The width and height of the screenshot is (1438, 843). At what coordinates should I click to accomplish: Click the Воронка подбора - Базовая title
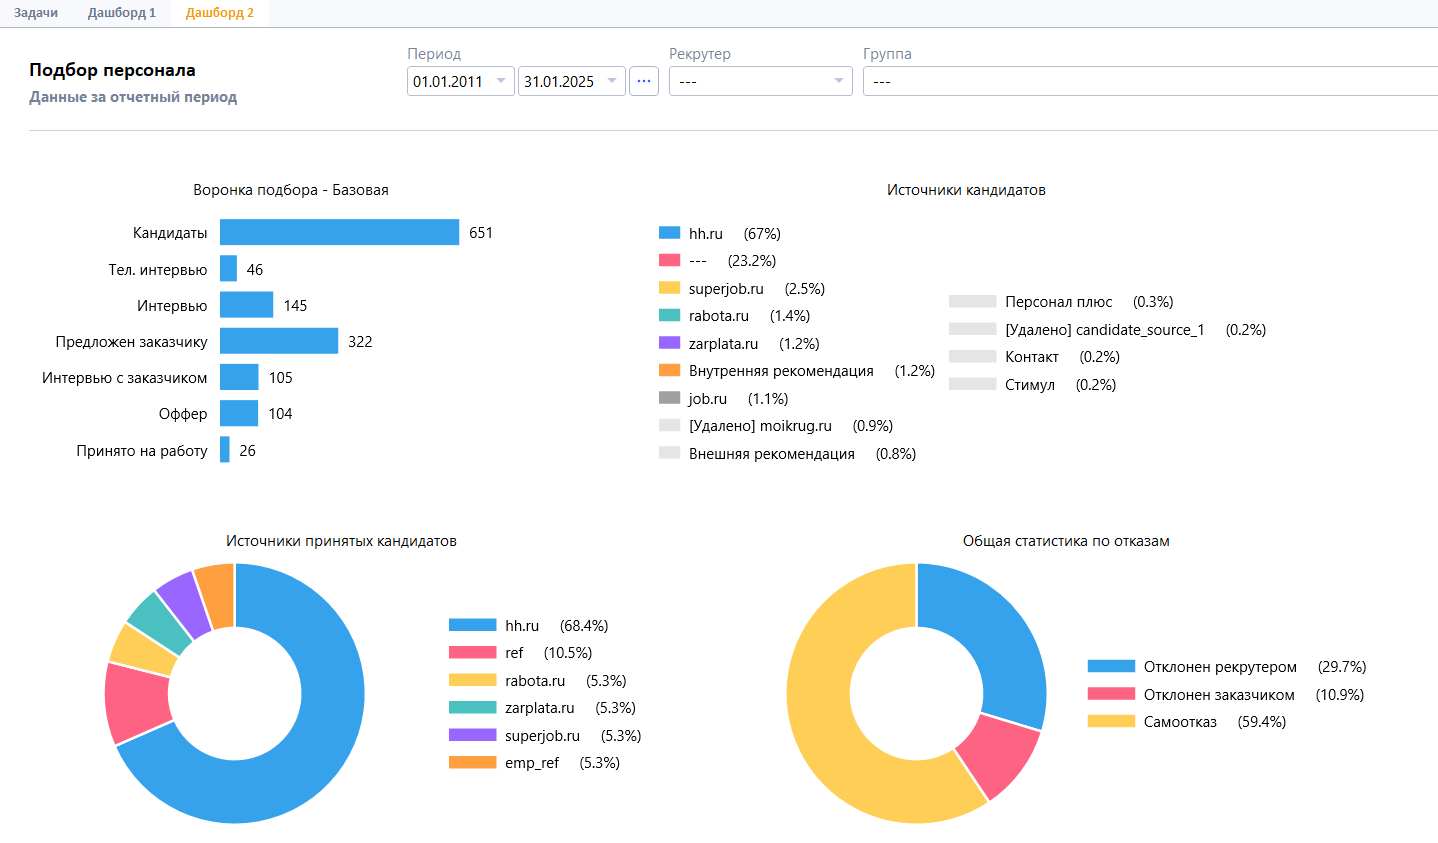pos(291,190)
